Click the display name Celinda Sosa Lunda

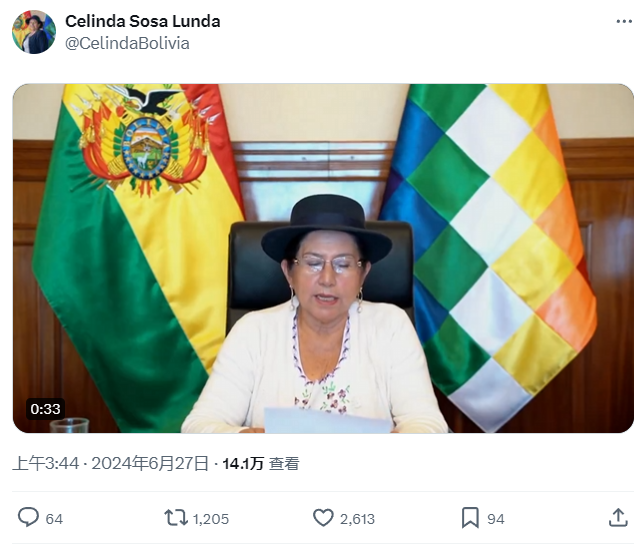tap(143, 21)
